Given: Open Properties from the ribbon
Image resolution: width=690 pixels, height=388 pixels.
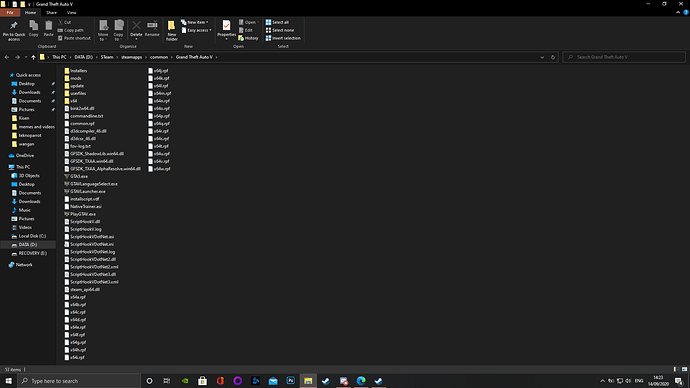Looking at the screenshot, I should coord(227,30).
